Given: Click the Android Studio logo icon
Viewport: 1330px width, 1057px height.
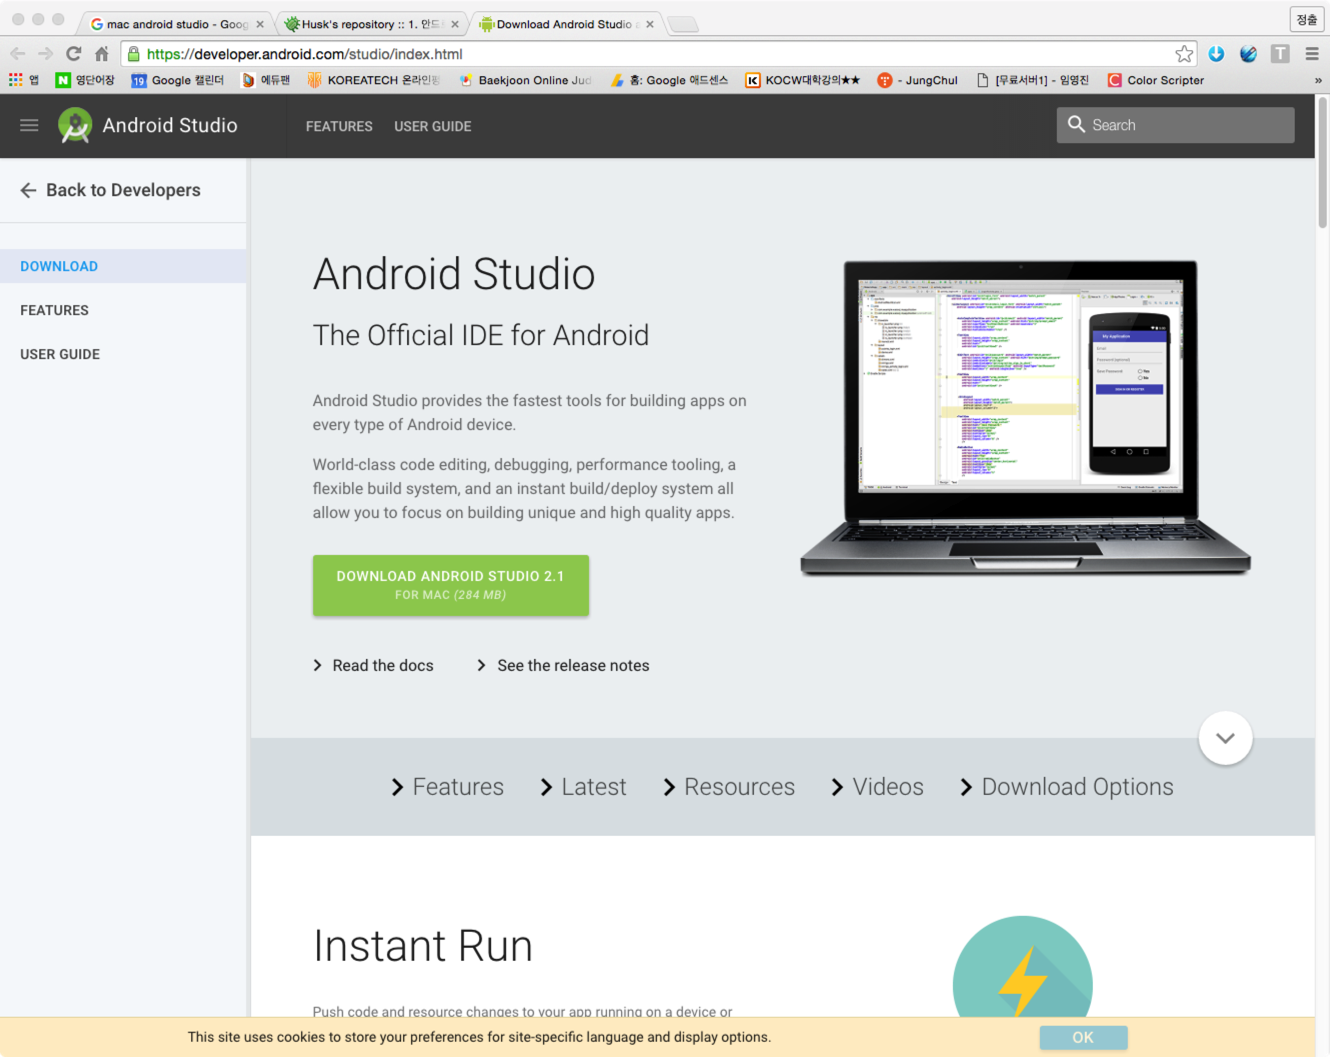Looking at the screenshot, I should pos(75,125).
